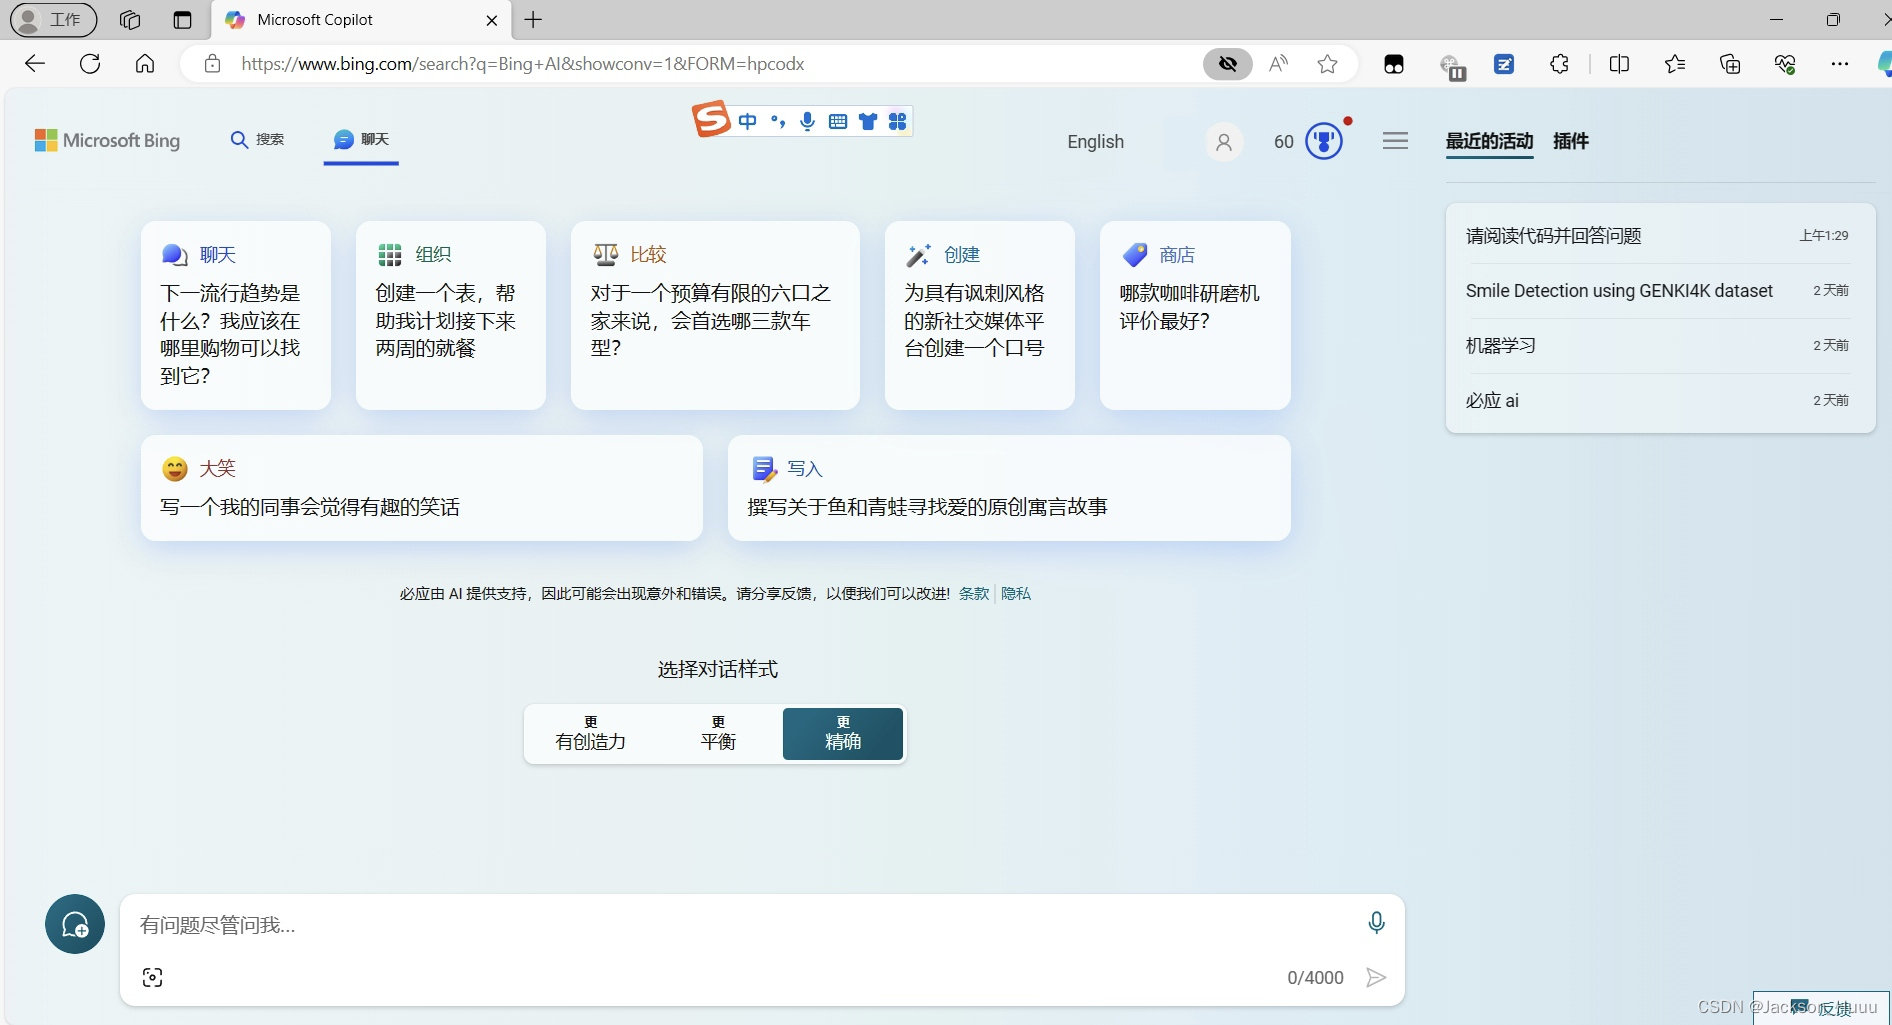Switch conversation style to 平衡
The height and width of the screenshot is (1025, 1892).
click(716, 733)
